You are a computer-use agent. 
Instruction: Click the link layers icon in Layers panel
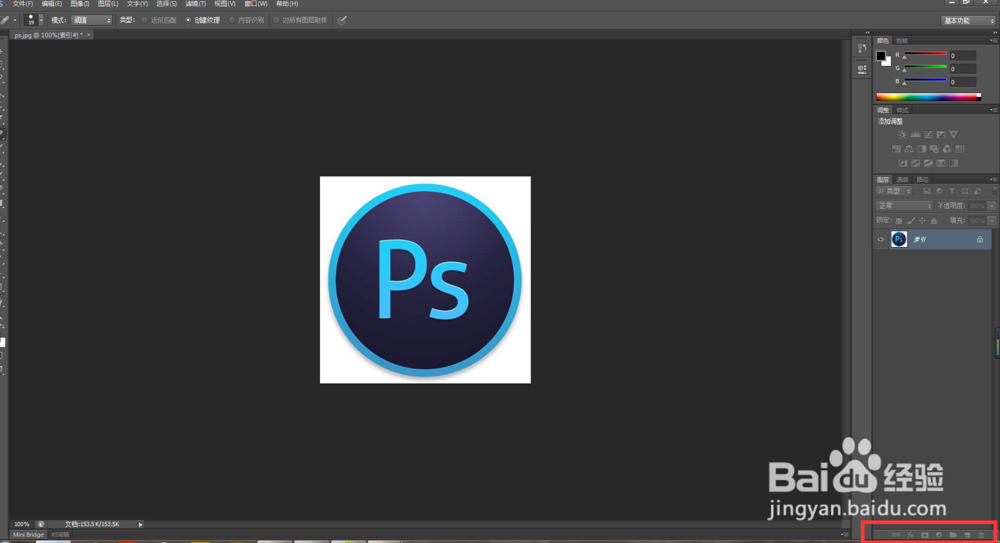click(896, 535)
